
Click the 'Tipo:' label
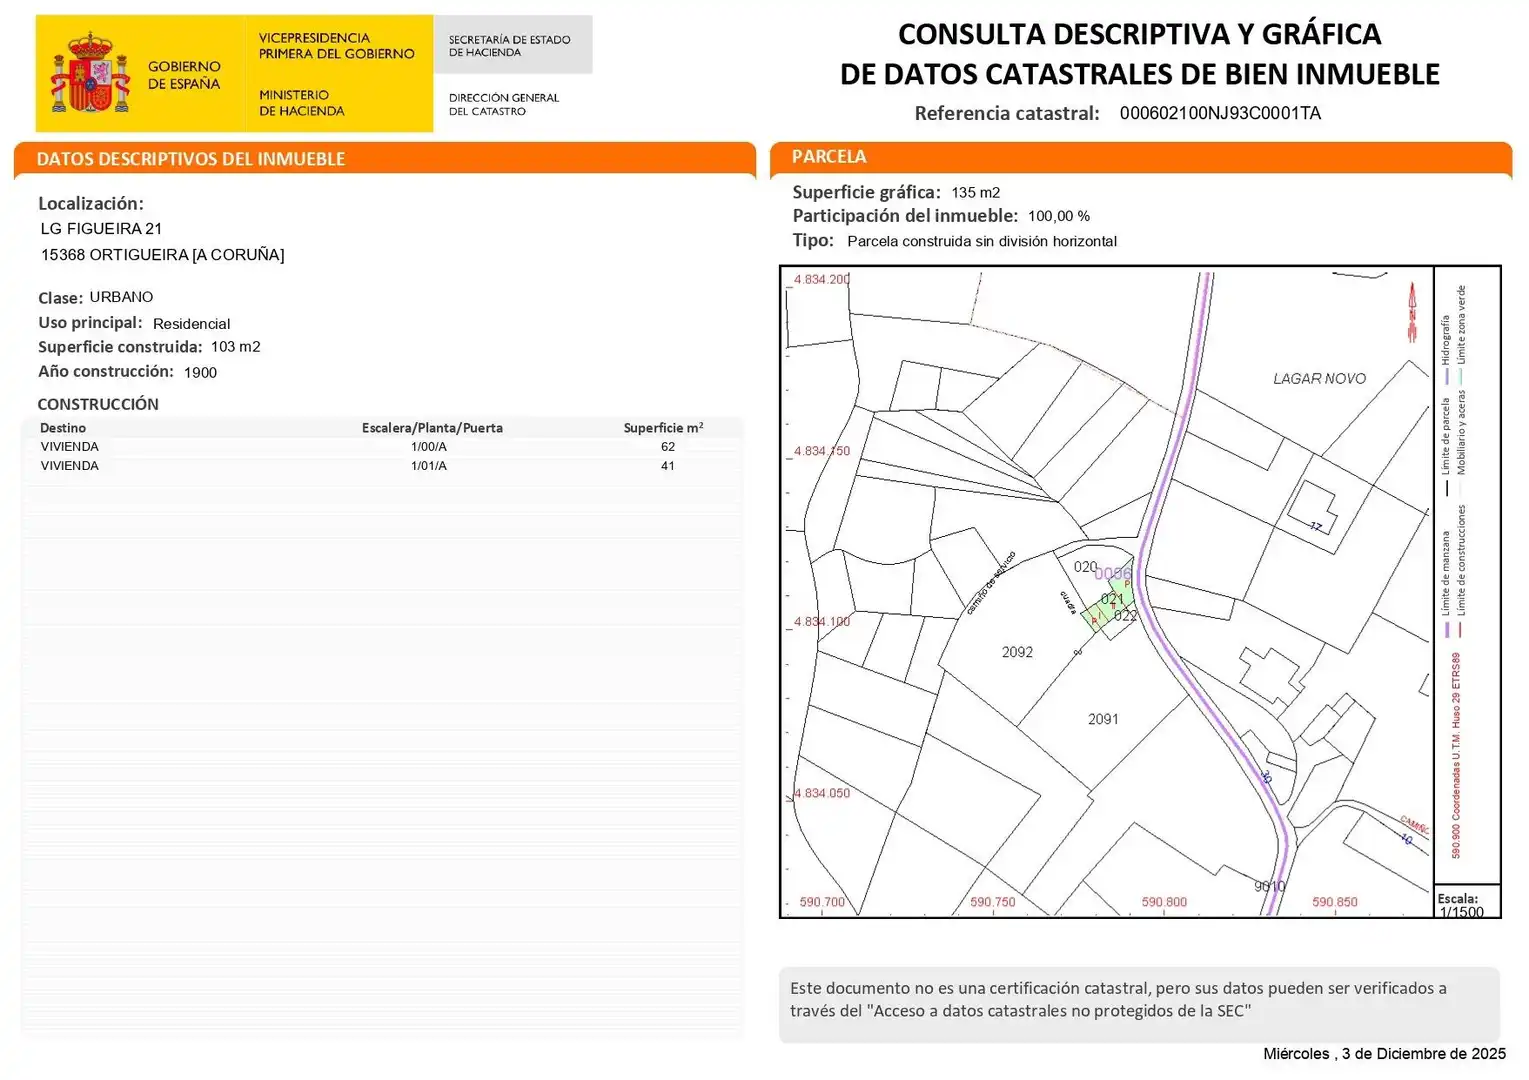point(813,241)
